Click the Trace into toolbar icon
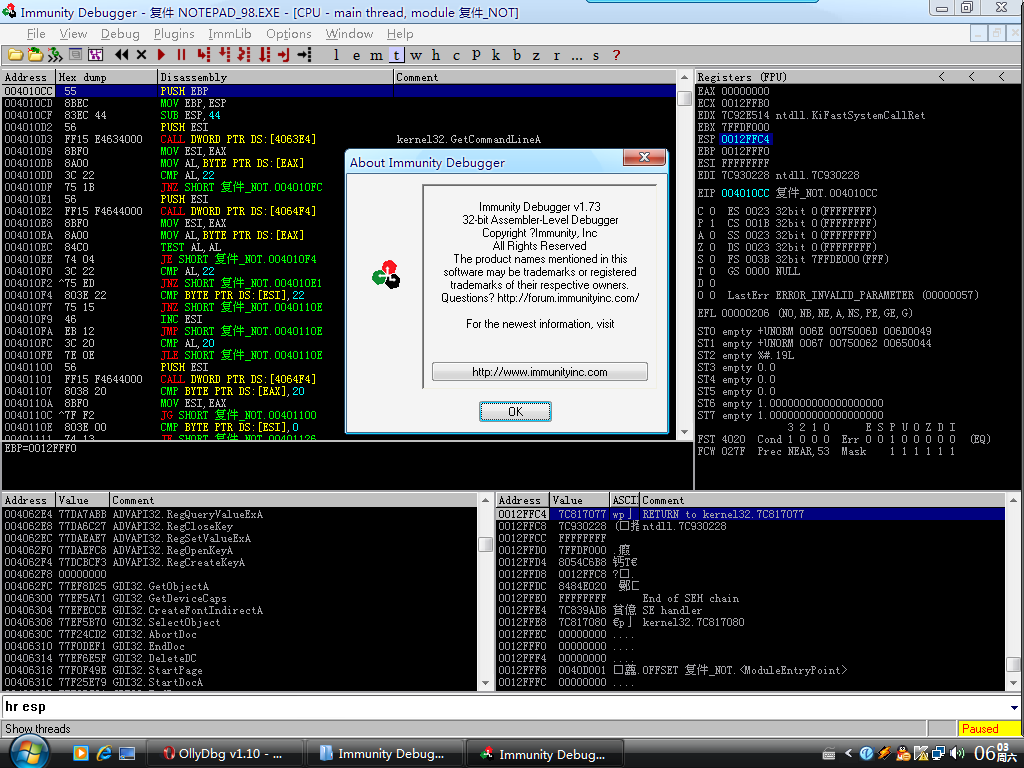This screenshot has height=768, width=1024. 244,56
